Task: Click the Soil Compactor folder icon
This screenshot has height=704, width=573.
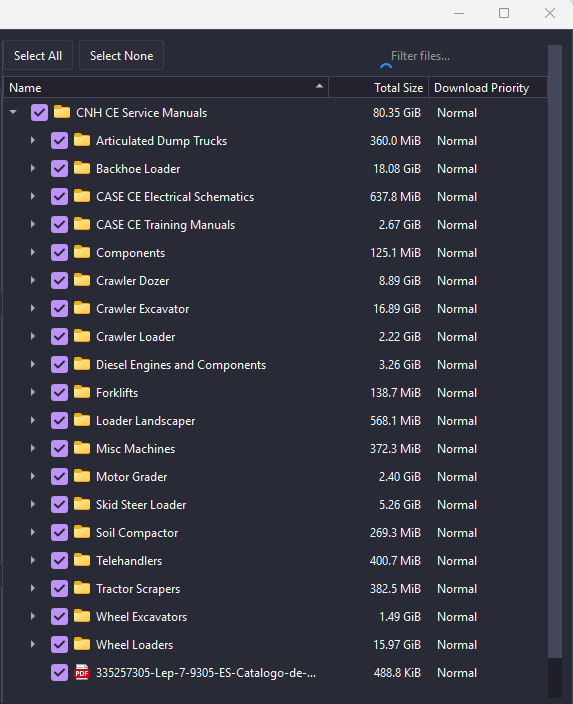Action: pyautogui.click(x=82, y=532)
